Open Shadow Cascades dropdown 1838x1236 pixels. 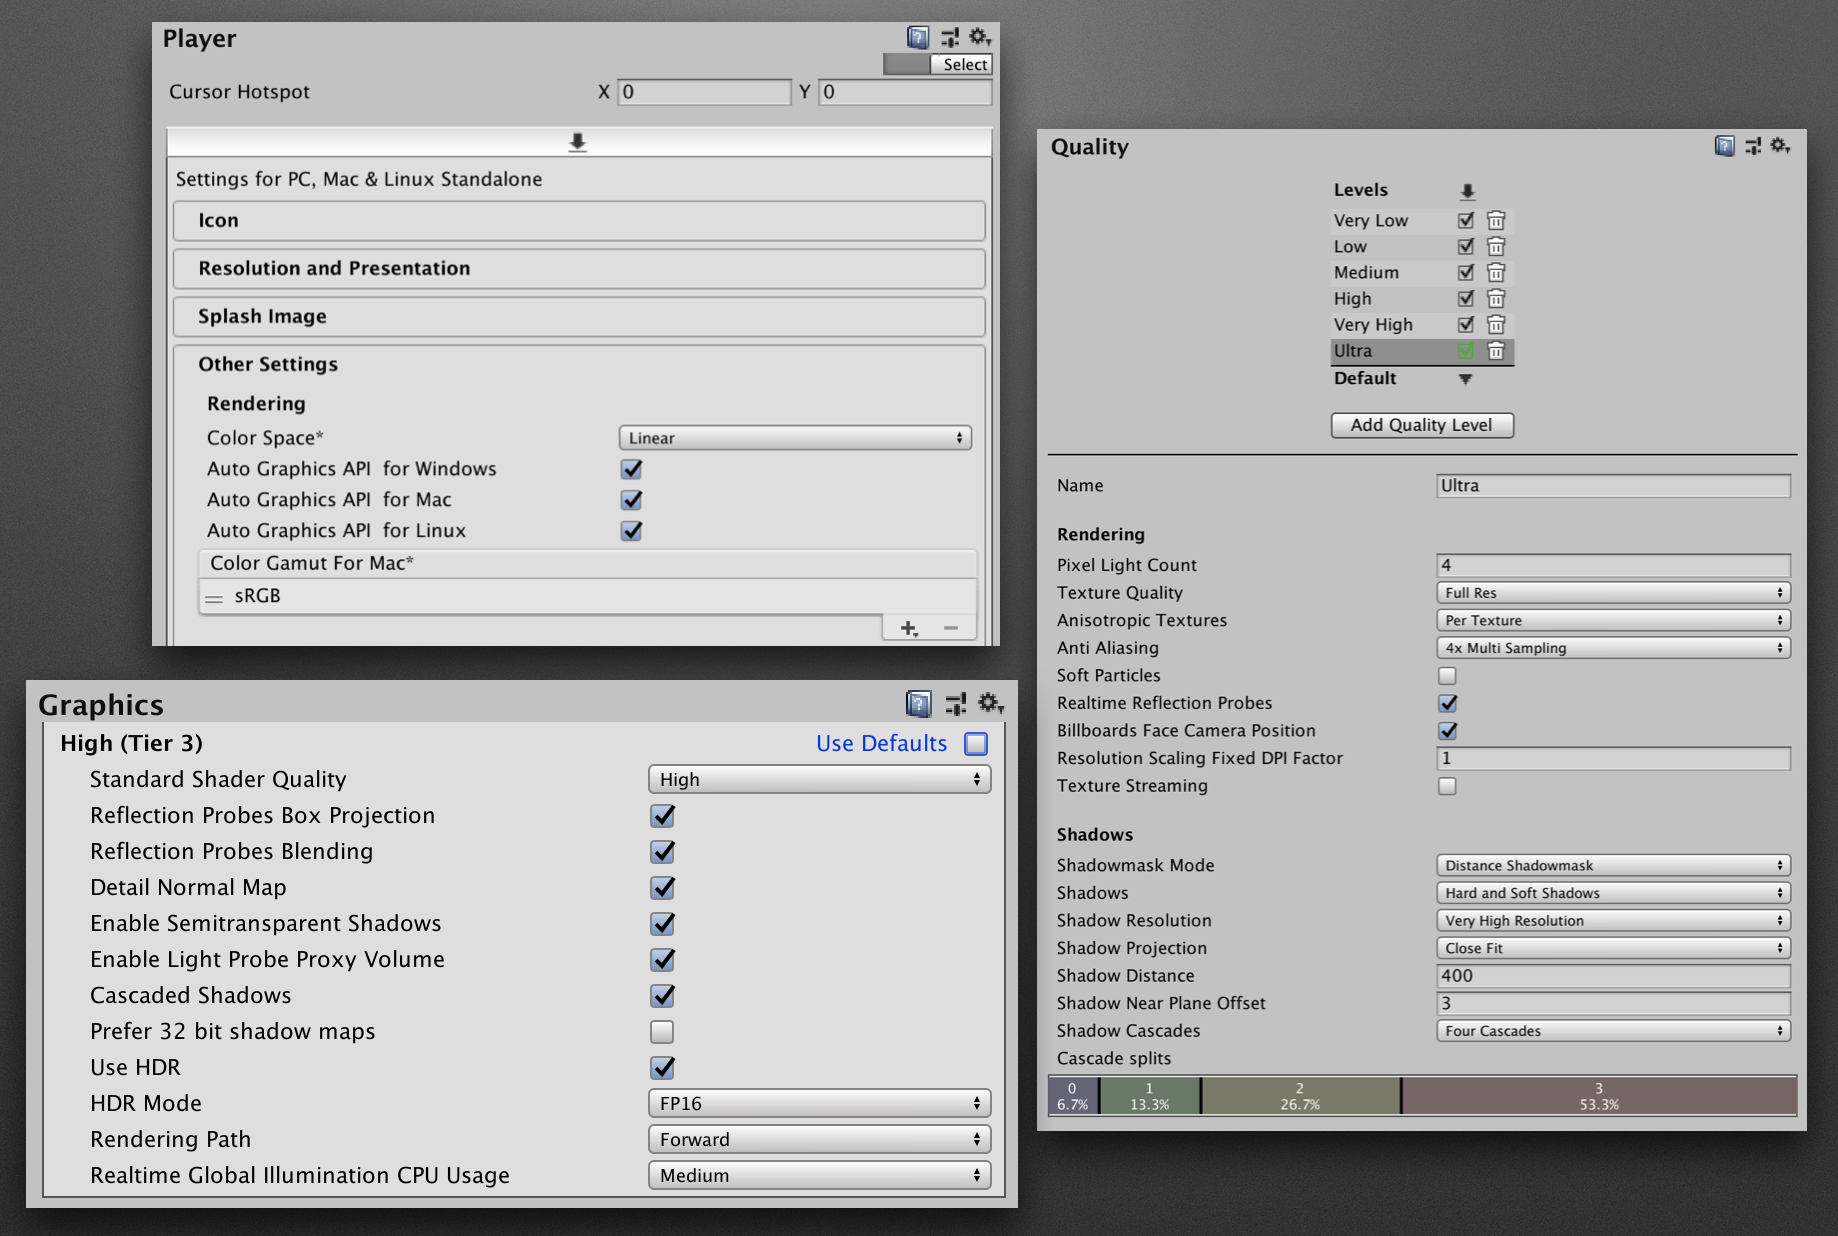click(1613, 1031)
